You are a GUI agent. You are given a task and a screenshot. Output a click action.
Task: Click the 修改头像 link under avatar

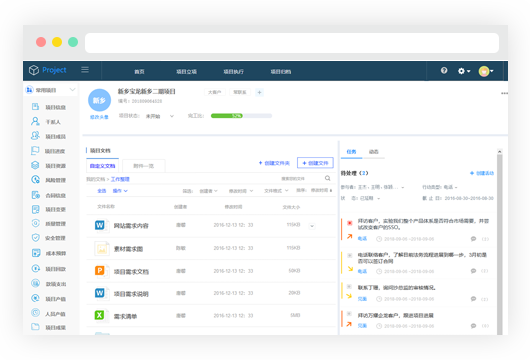[x=99, y=117]
